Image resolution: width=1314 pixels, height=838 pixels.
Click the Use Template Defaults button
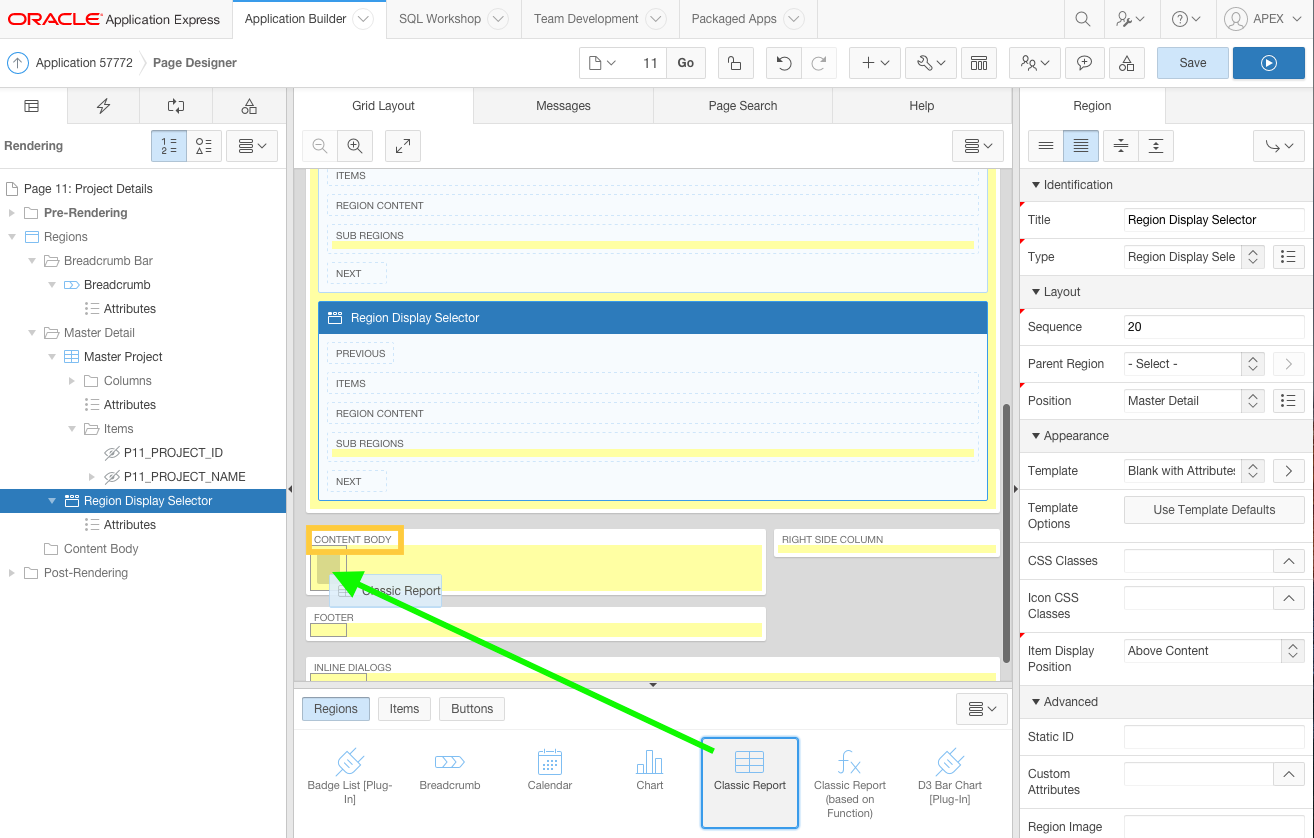point(1214,510)
